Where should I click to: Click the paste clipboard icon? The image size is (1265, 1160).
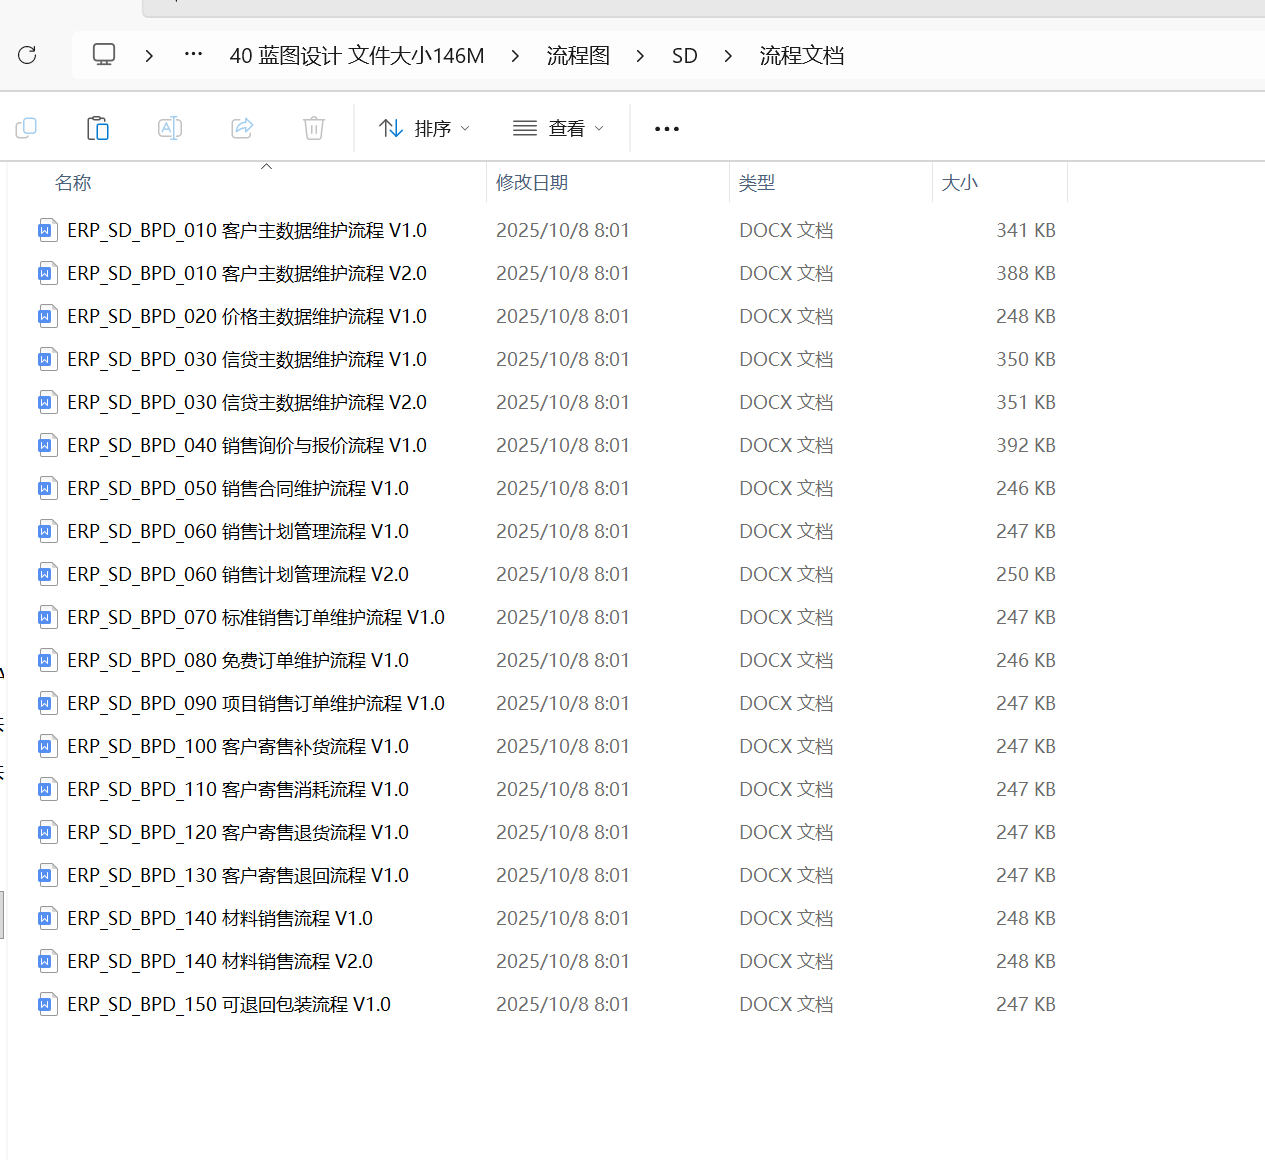pyautogui.click(x=98, y=128)
